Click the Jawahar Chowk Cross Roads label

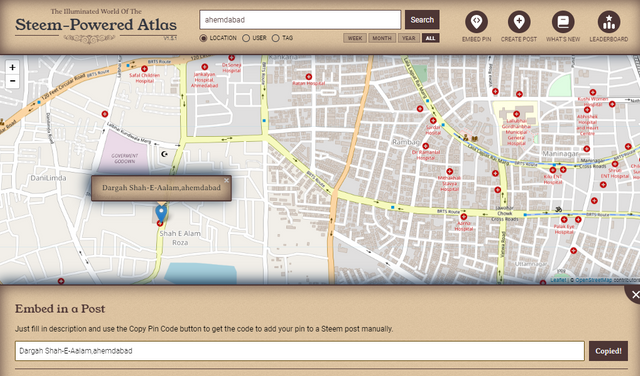(x=505, y=213)
